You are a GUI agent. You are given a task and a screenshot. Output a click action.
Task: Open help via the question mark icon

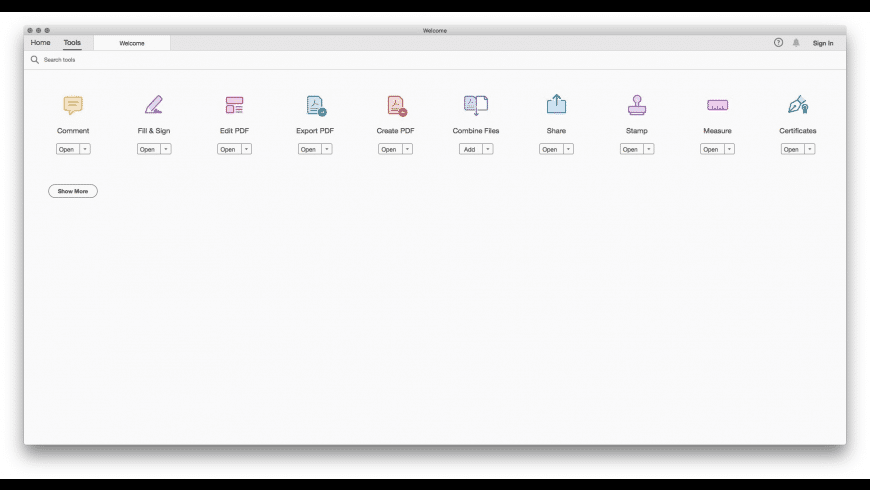click(x=778, y=43)
